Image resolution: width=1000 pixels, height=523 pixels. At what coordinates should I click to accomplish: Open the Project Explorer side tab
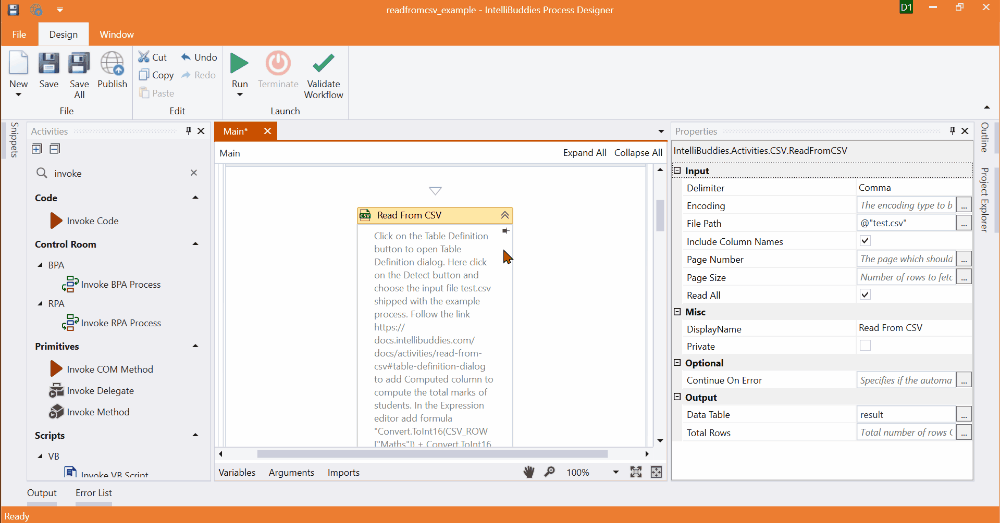(985, 200)
